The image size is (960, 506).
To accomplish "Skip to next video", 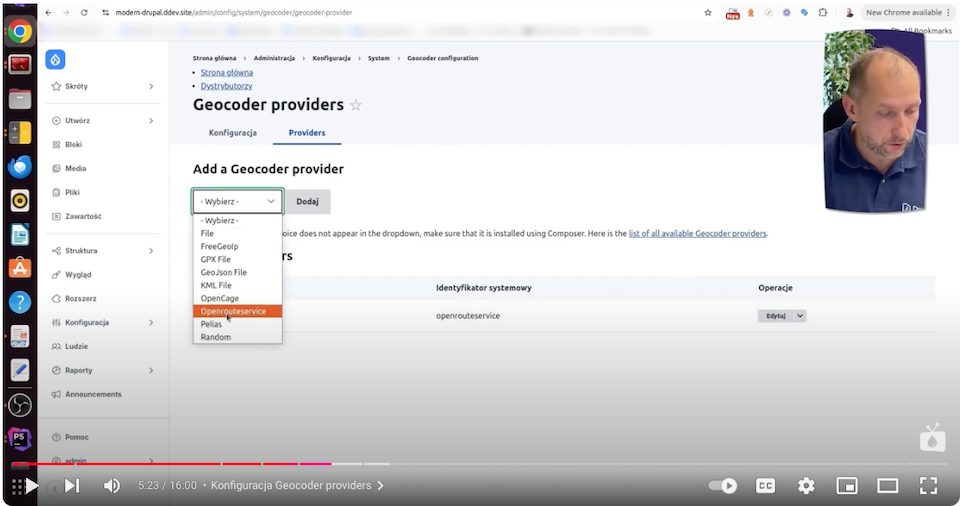I will [x=72, y=486].
